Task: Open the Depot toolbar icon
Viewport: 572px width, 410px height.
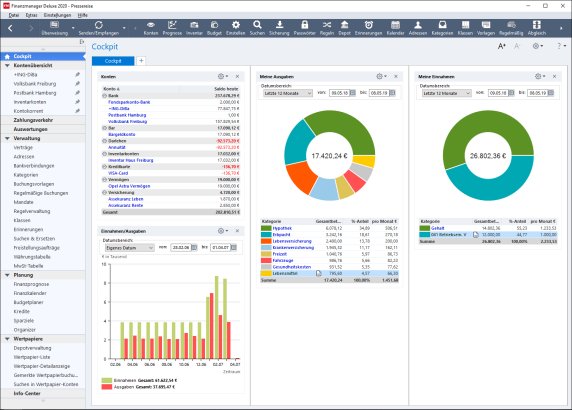Action: point(344,28)
